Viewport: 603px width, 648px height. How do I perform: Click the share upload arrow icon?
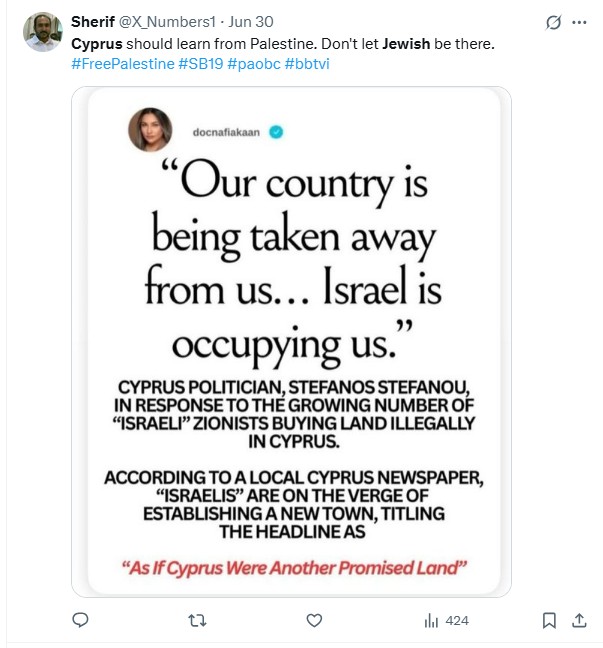pos(578,620)
